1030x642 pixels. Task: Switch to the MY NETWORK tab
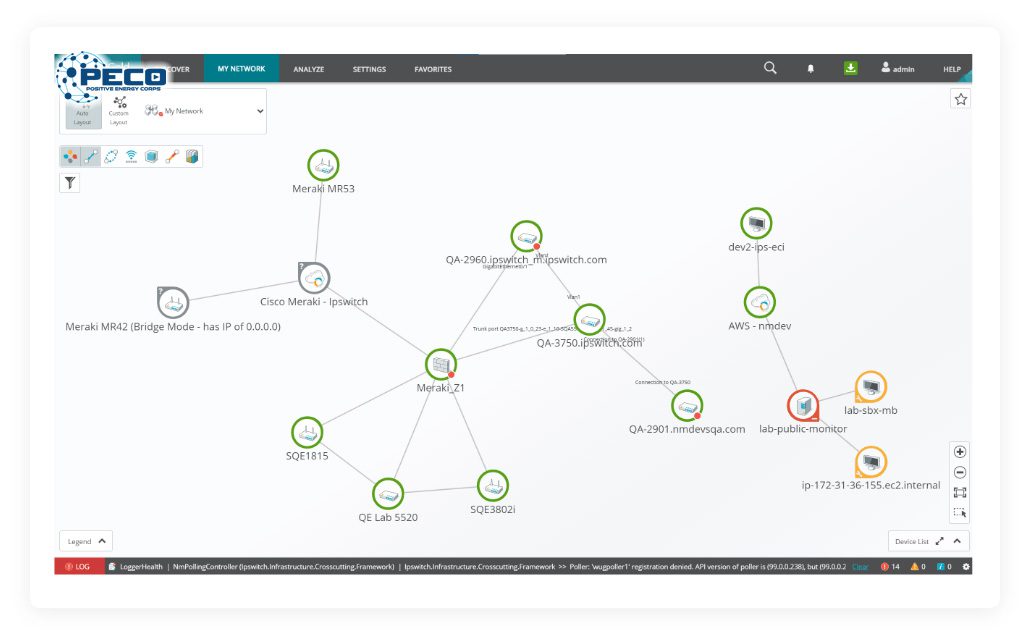coord(241,68)
